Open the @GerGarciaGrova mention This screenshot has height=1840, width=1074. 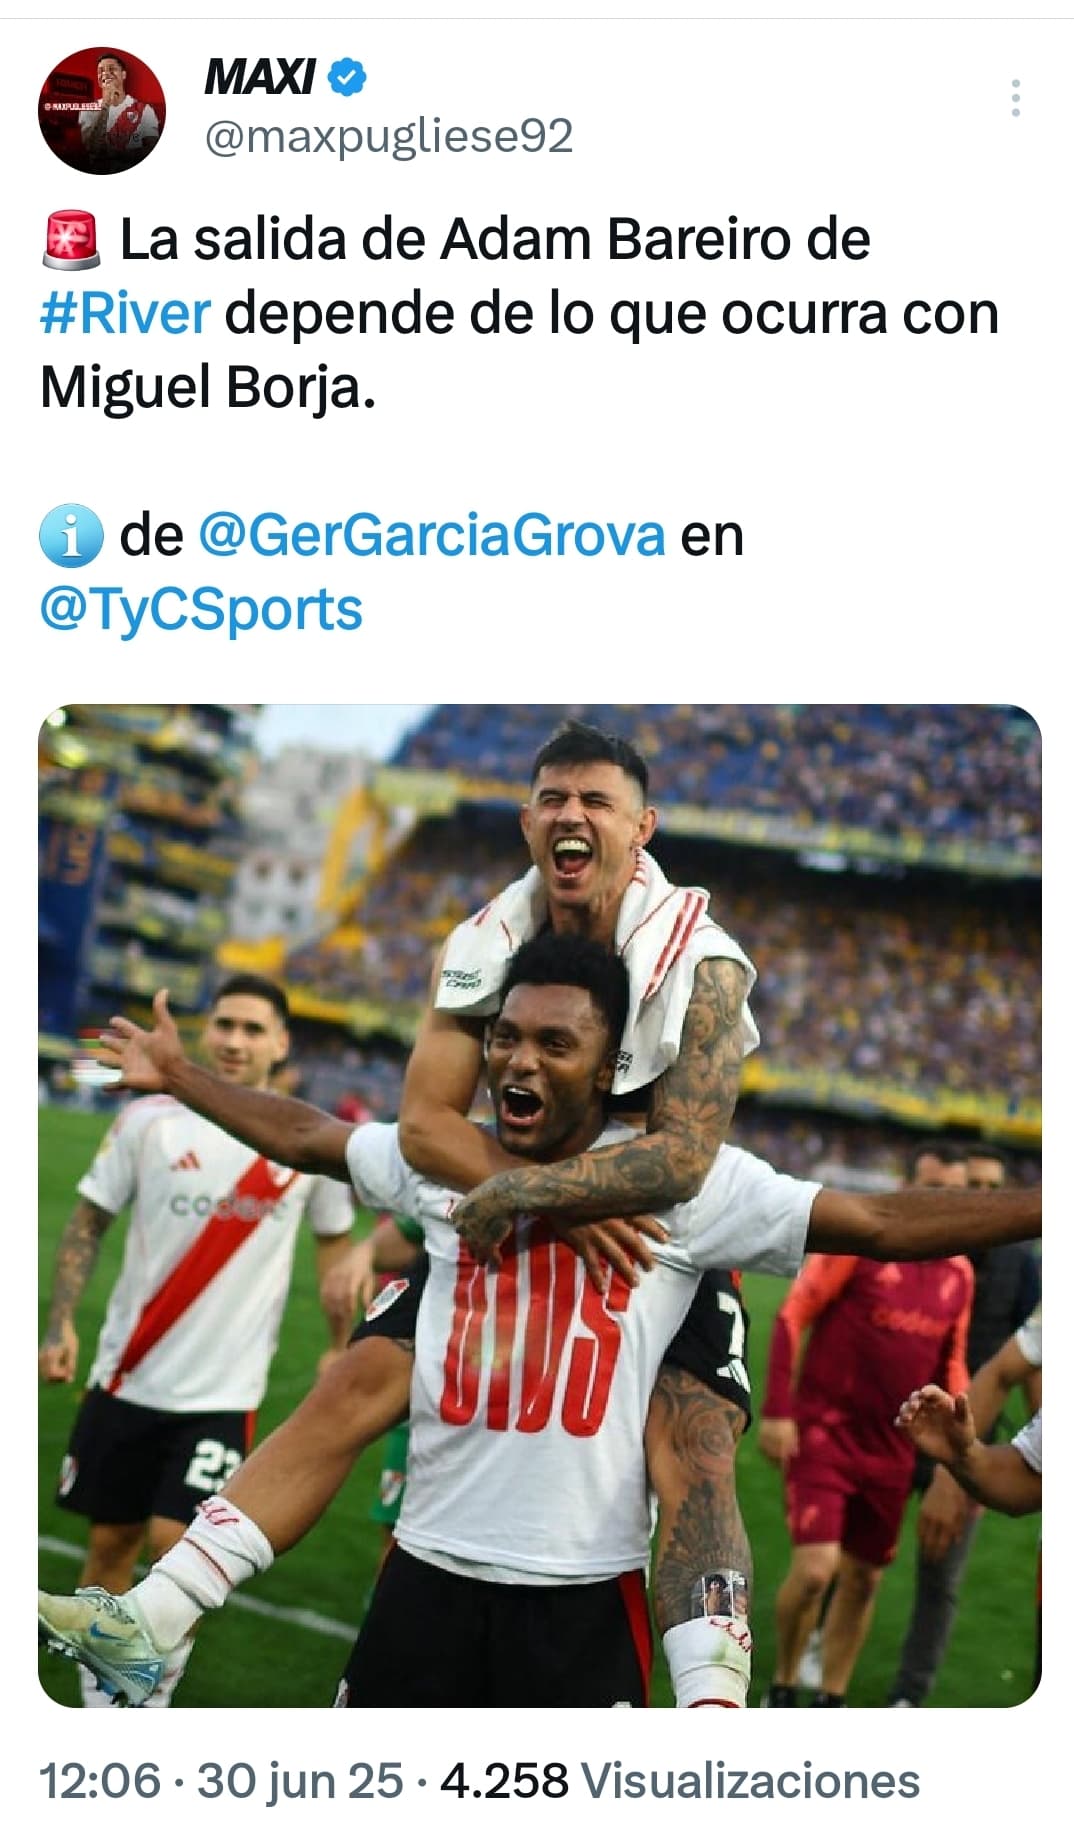coord(432,536)
